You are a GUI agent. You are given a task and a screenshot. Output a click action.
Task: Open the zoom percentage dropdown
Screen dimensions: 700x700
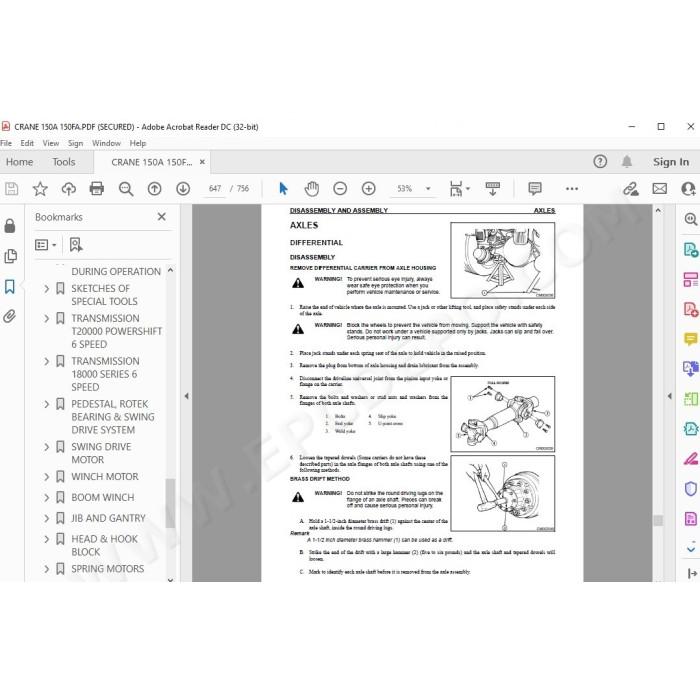pos(428,188)
